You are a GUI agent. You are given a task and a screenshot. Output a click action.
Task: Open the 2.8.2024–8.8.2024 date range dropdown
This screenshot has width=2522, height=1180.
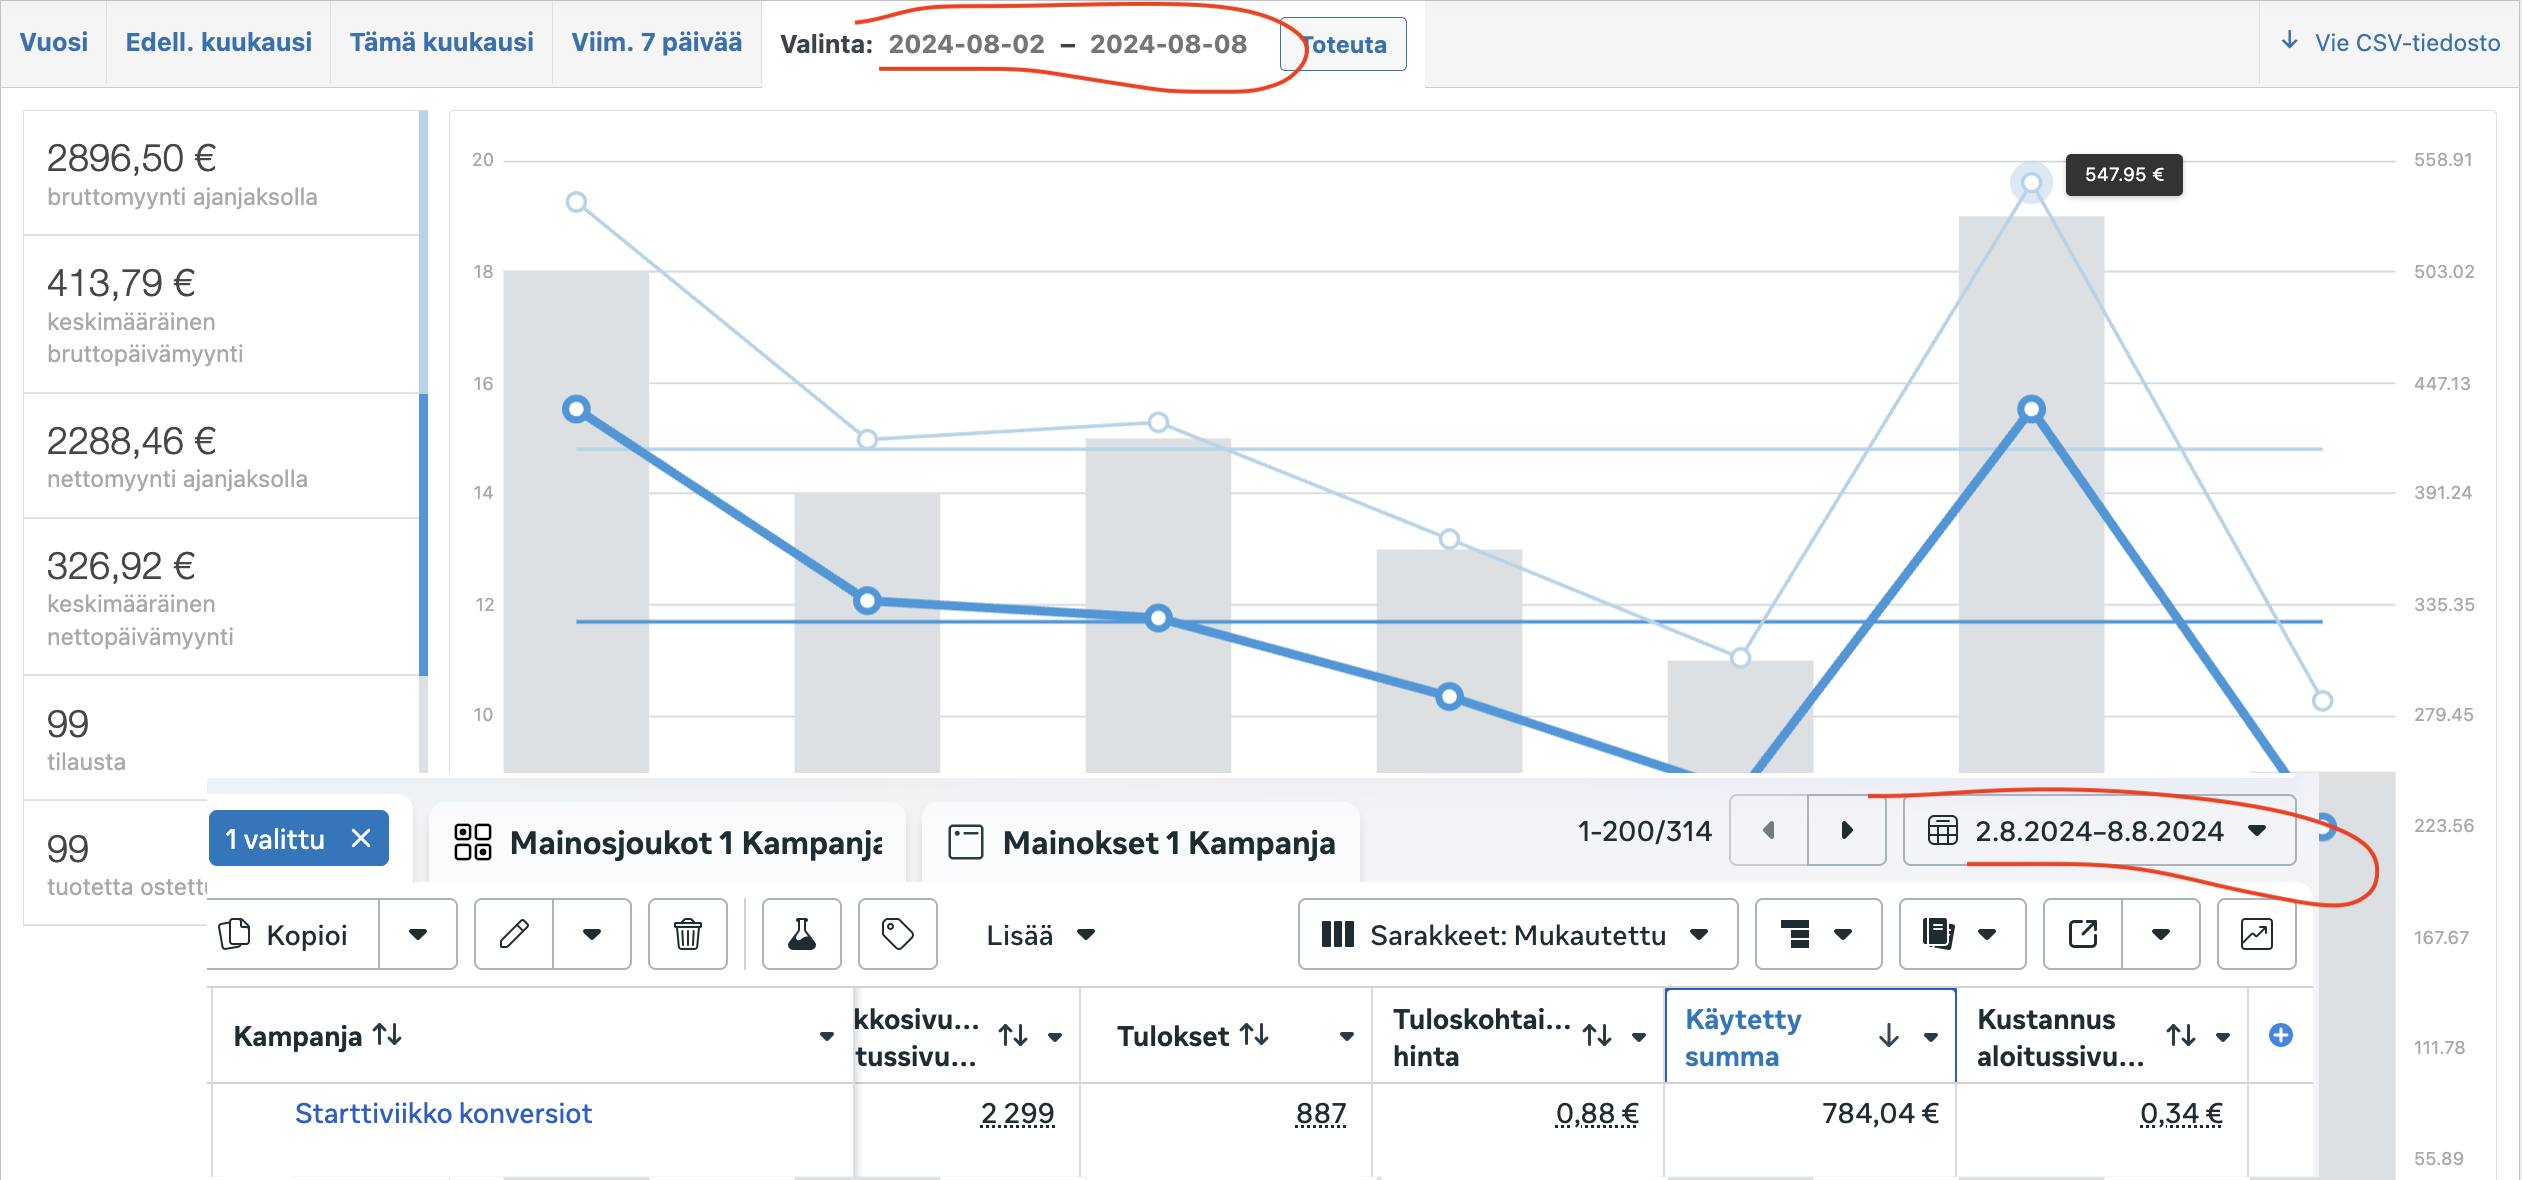pyautogui.click(x=2098, y=830)
